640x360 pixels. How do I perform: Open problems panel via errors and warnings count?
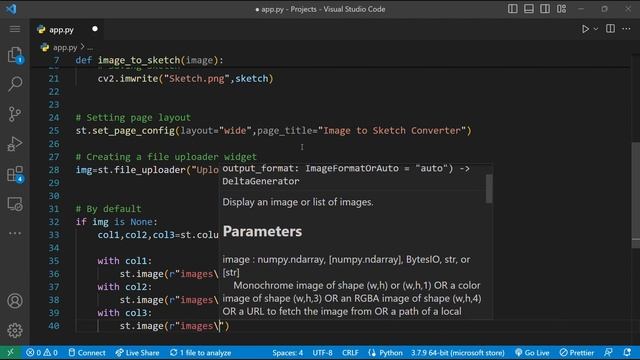click(x=42, y=353)
